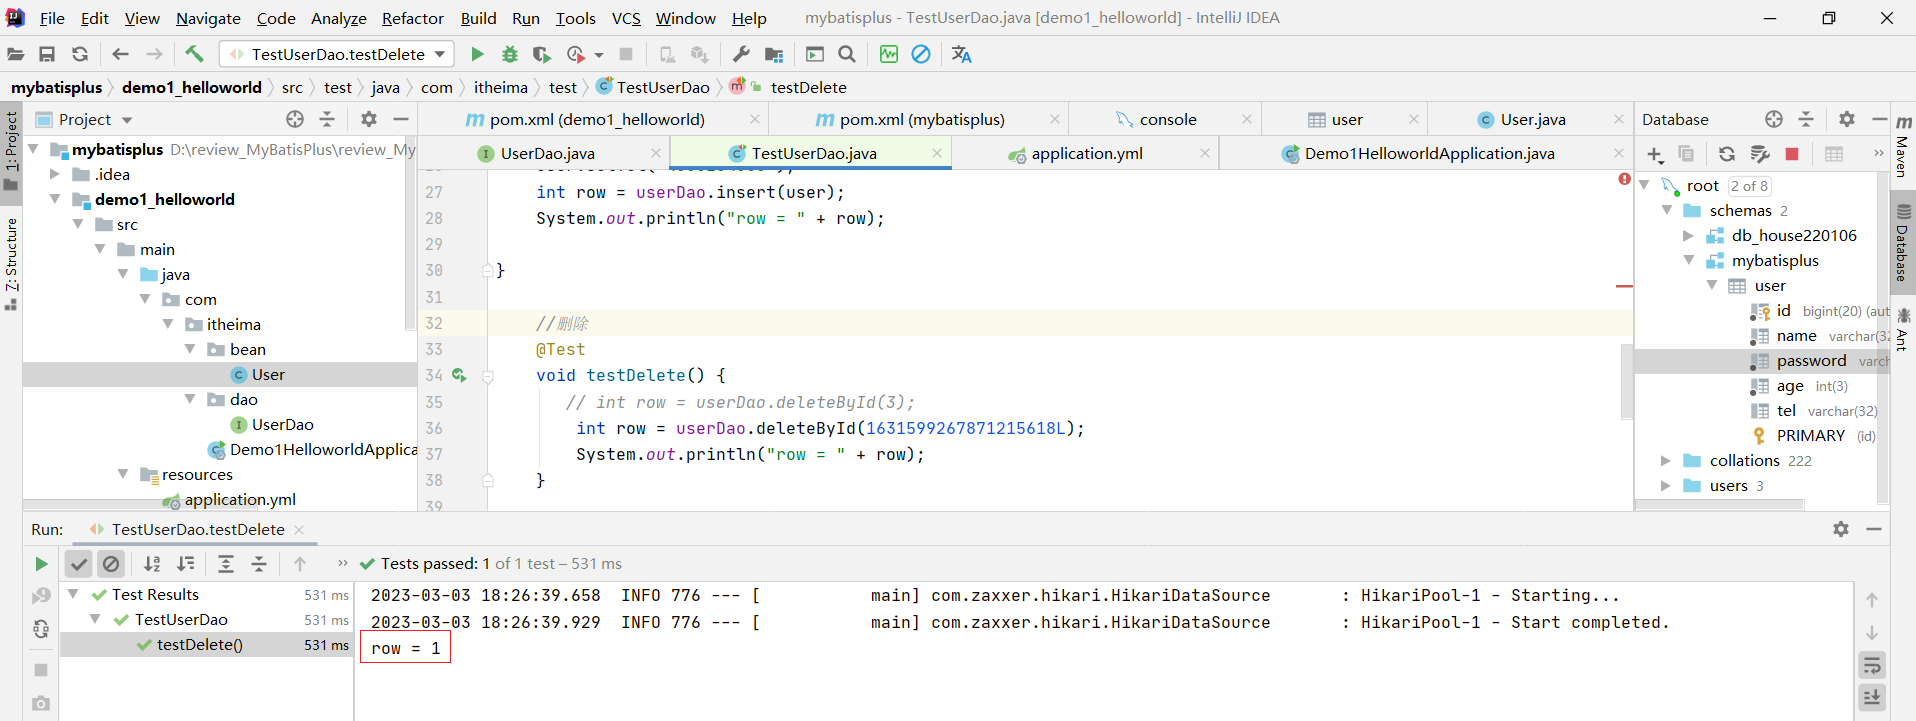Click the TestUserDao breadcrumb in the navigation bar
The height and width of the screenshot is (721, 1916).
653,87
